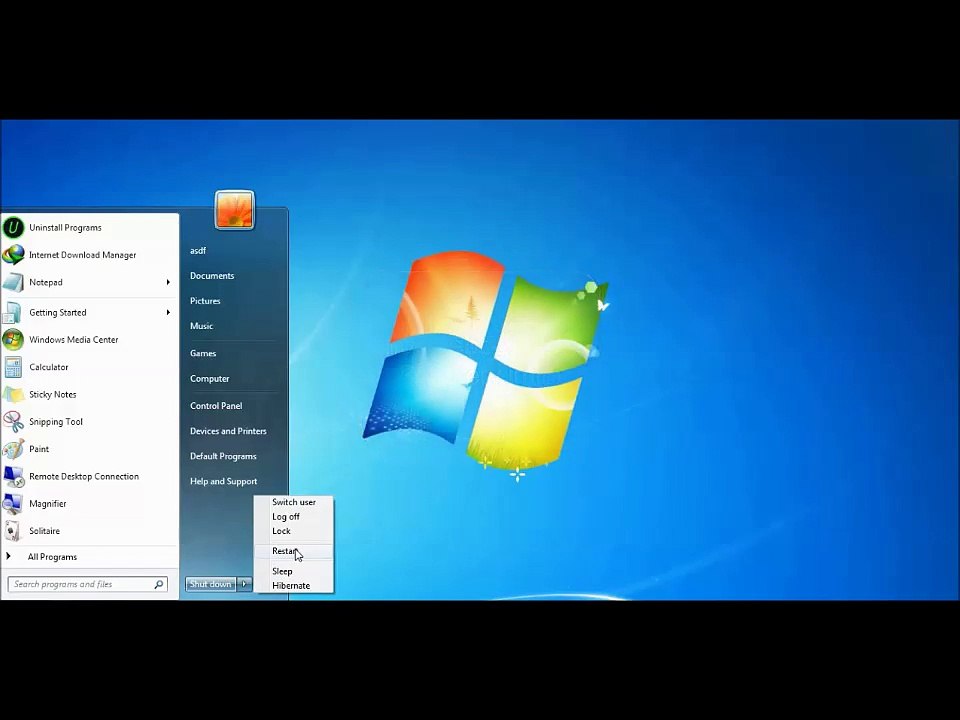Launch Snipping Tool scissors icon
The width and height of the screenshot is (960, 720).
tap(13, 422)
